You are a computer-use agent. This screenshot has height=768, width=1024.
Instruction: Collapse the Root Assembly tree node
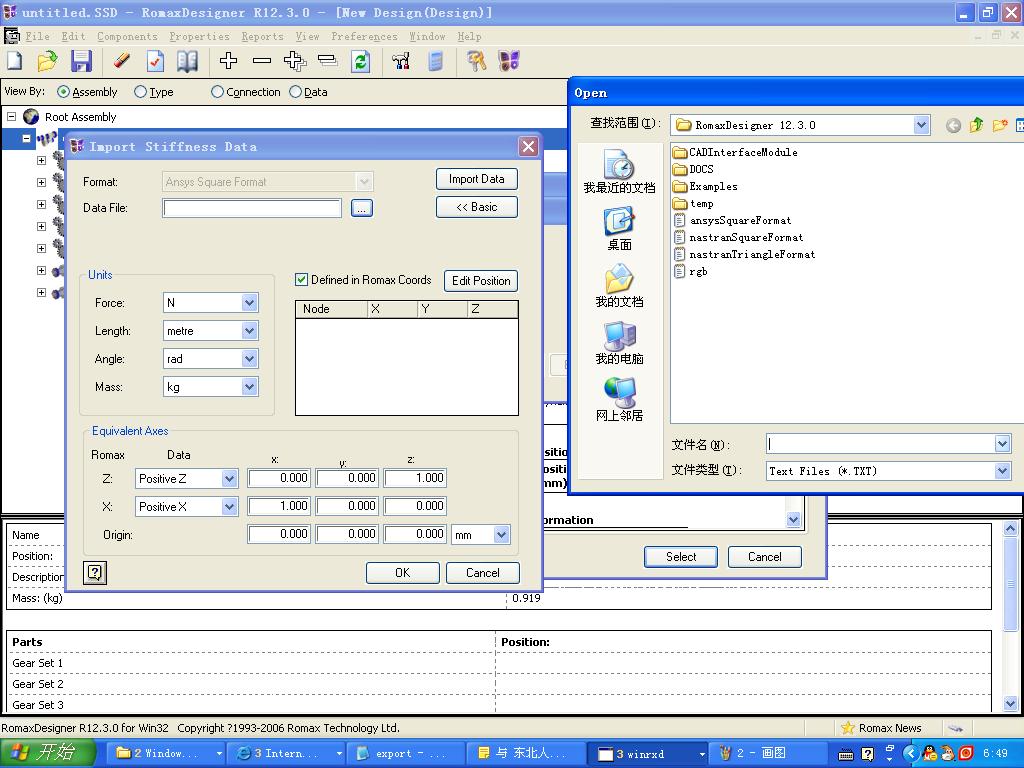(x=11, y=117)
